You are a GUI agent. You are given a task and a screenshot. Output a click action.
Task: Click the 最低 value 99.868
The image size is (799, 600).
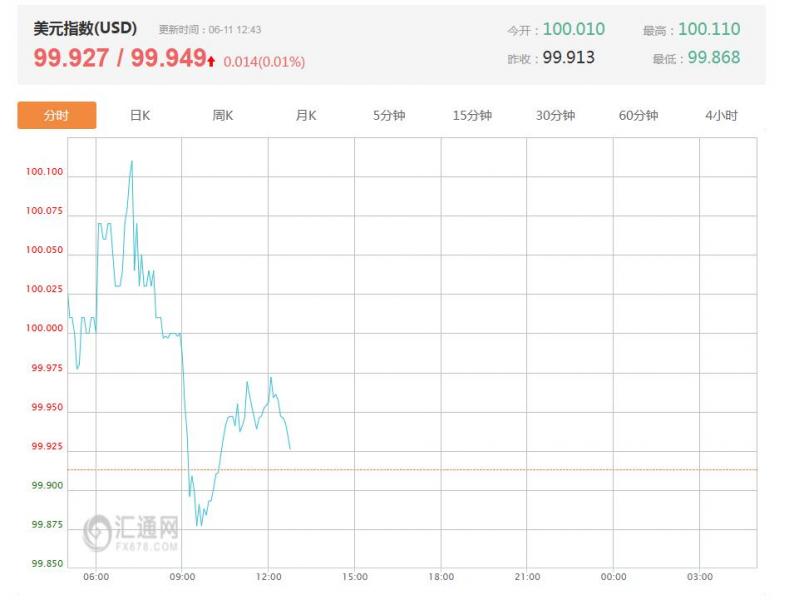tap(713, 57)
